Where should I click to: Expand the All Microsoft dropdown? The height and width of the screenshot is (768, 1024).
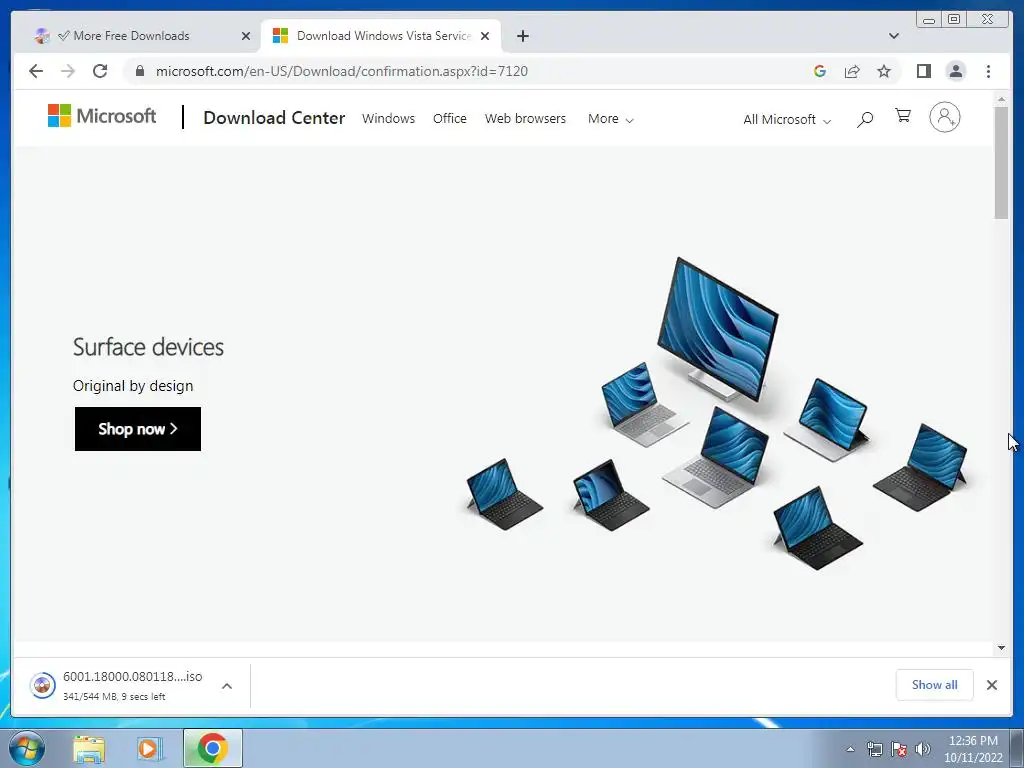point(787,120)
